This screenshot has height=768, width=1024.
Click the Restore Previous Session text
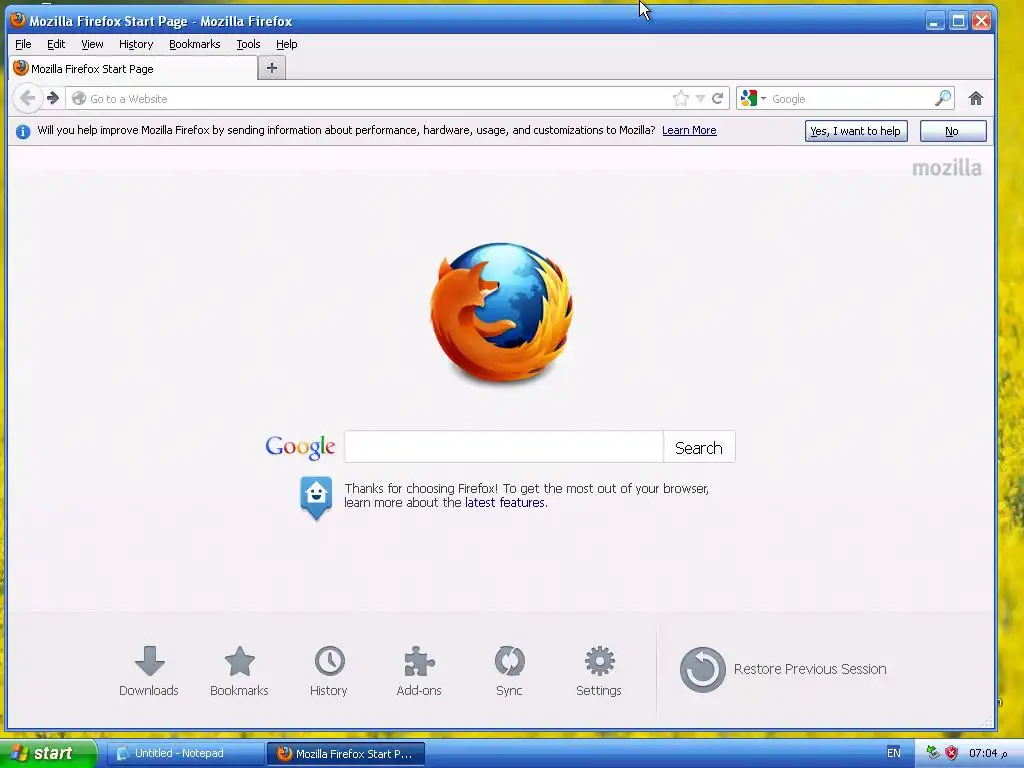[810, 669]
